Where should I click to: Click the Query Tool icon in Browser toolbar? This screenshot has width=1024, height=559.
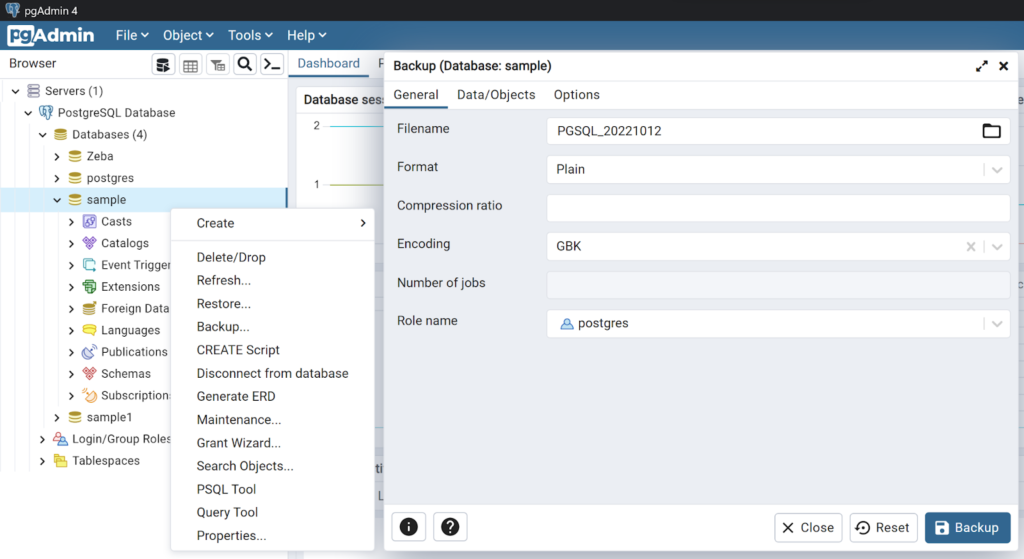coord(163,65)
